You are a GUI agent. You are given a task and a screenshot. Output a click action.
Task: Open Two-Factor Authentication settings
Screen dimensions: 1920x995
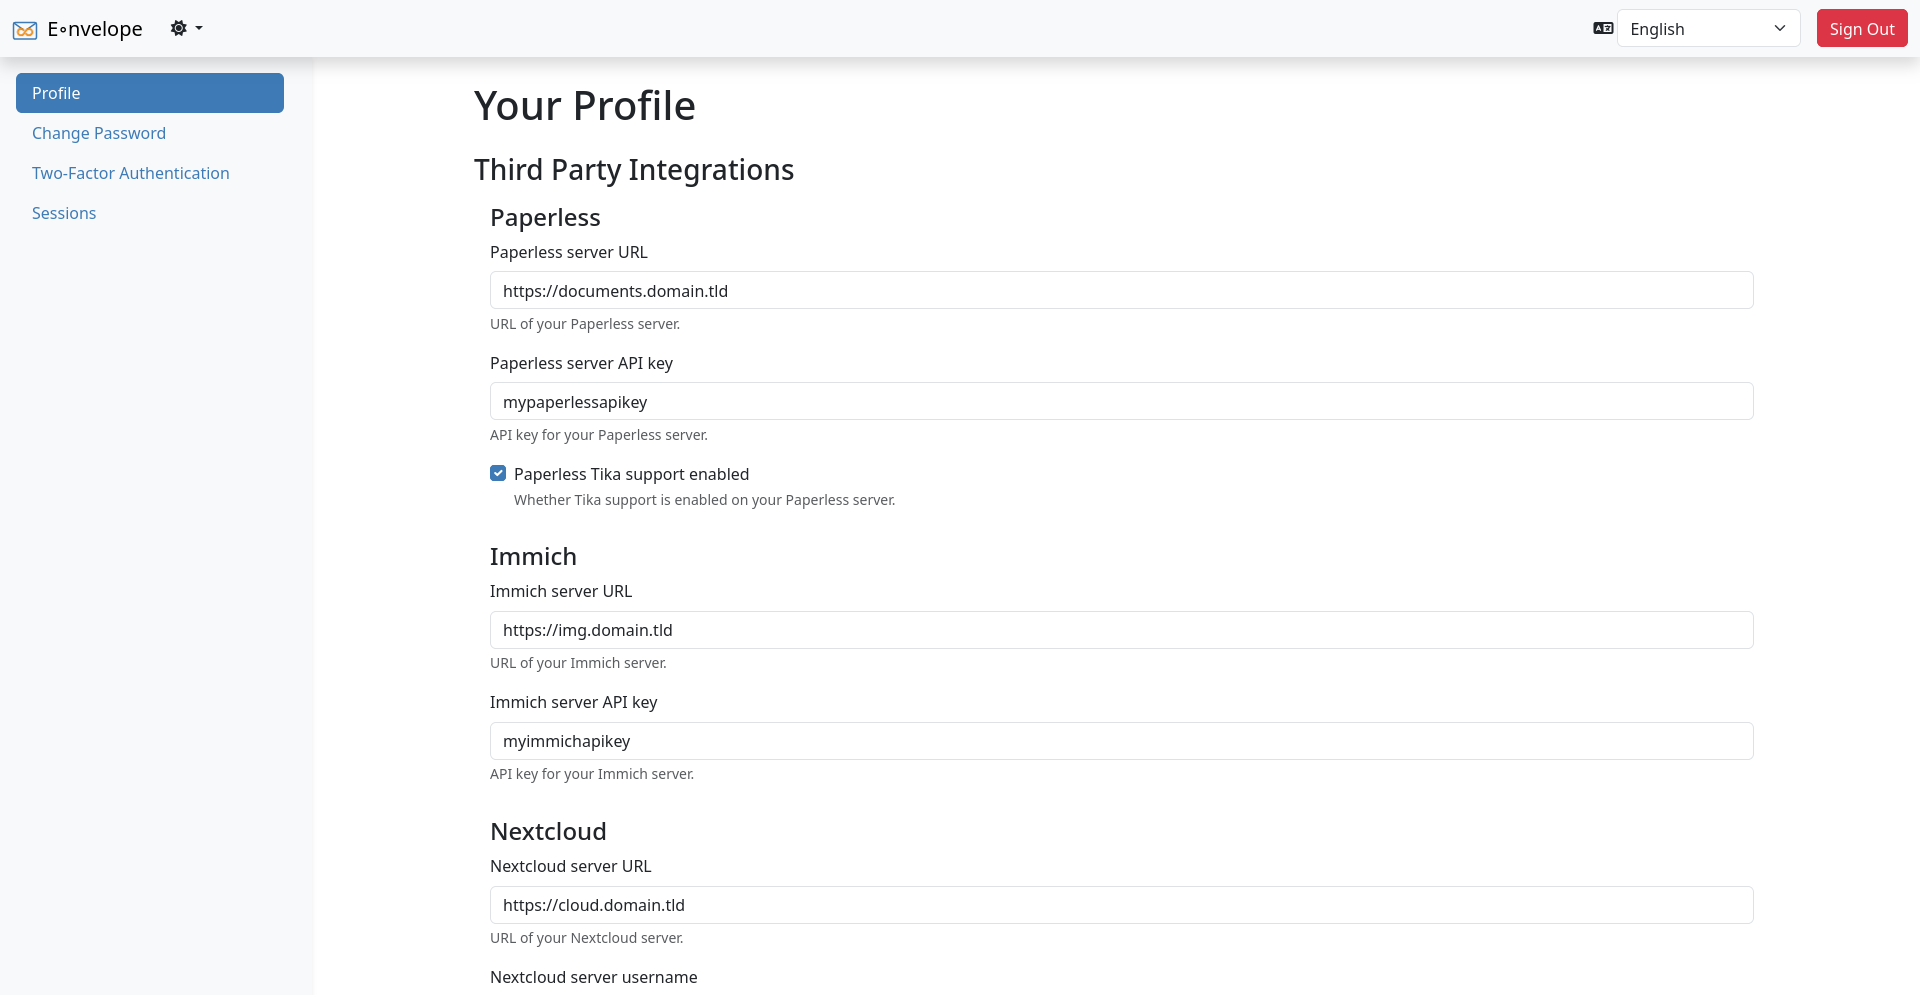coord(130,173)
